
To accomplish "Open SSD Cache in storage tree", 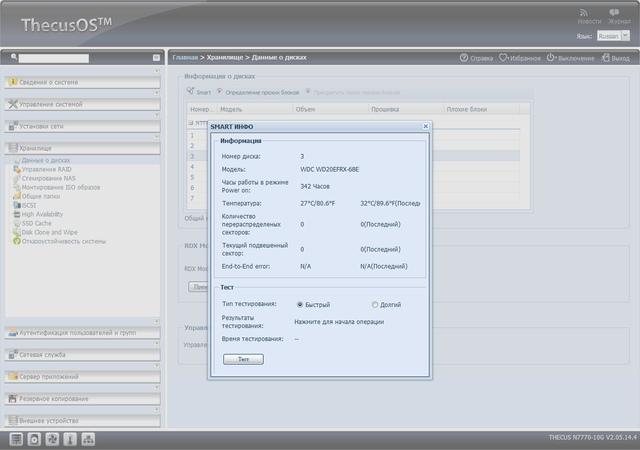I will click(36, 223).
